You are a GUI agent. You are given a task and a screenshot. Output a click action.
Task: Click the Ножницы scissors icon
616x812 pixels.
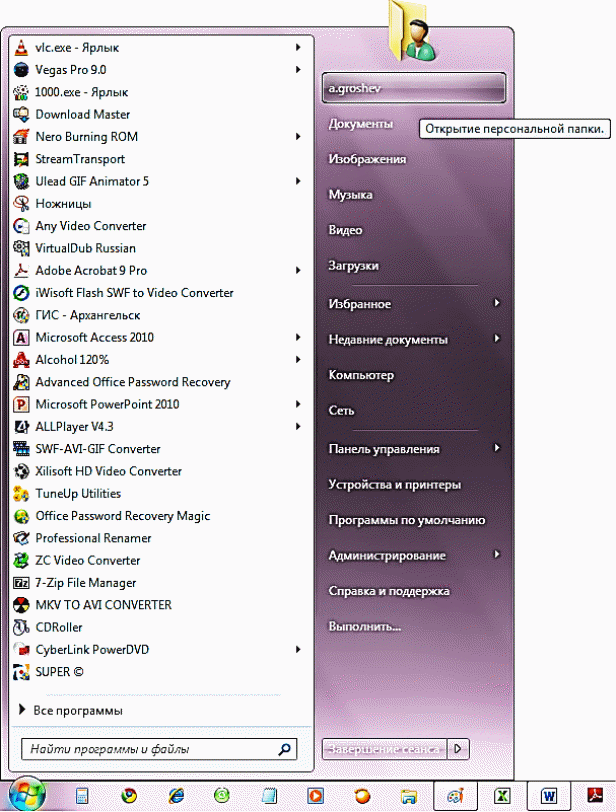pyautogui.click(x=21, y=204)
